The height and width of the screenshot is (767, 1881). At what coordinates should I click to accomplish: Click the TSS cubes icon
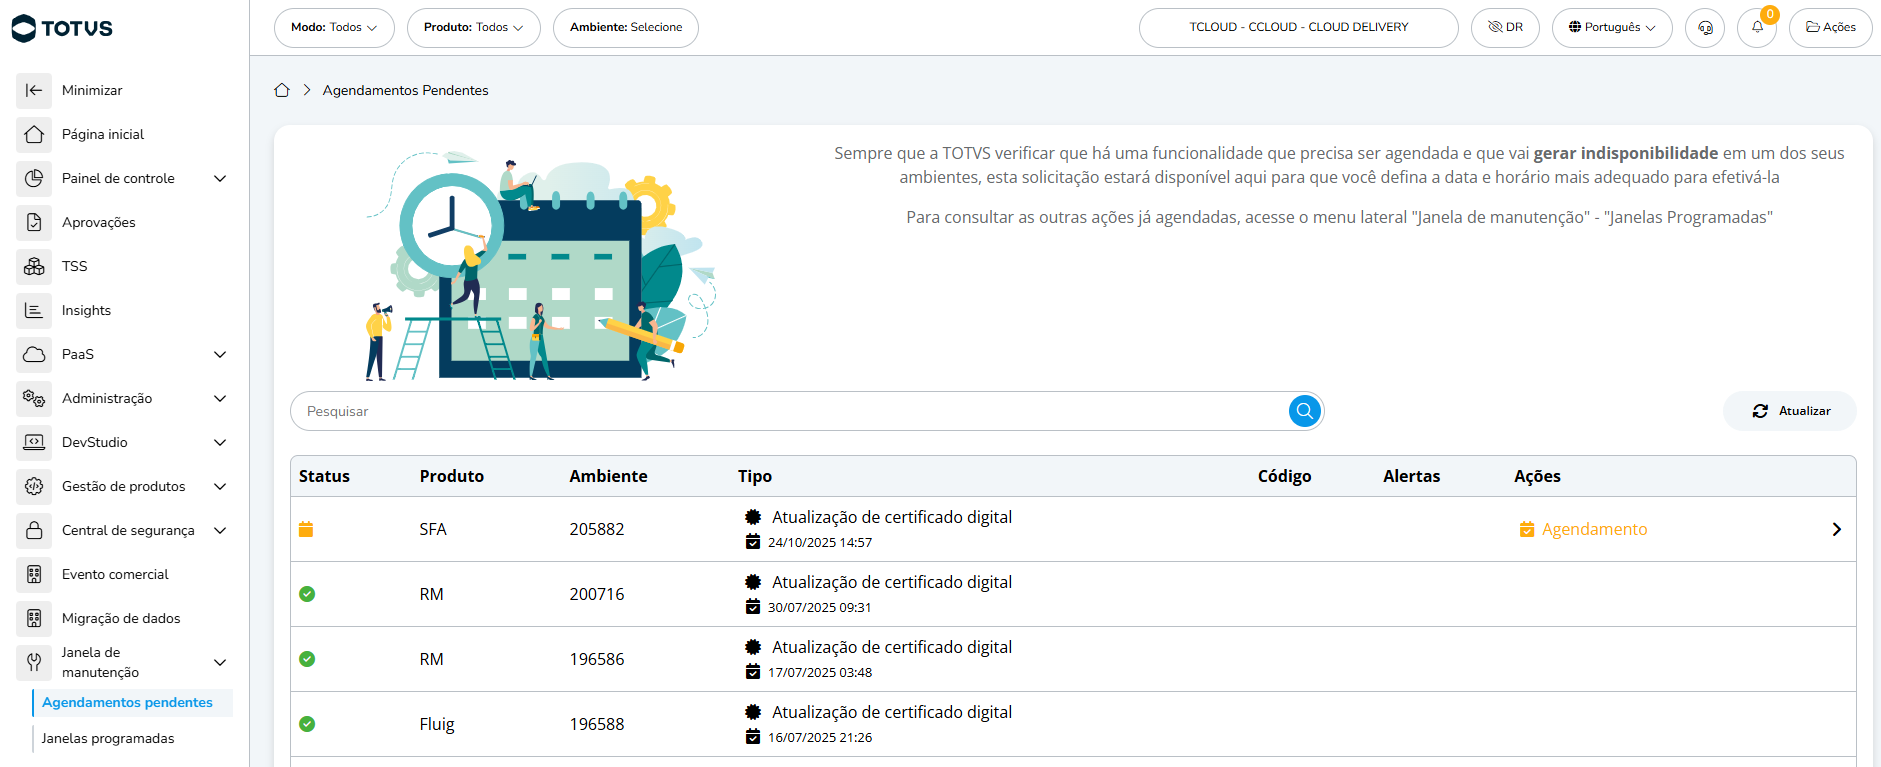click(x=34, y=266)
